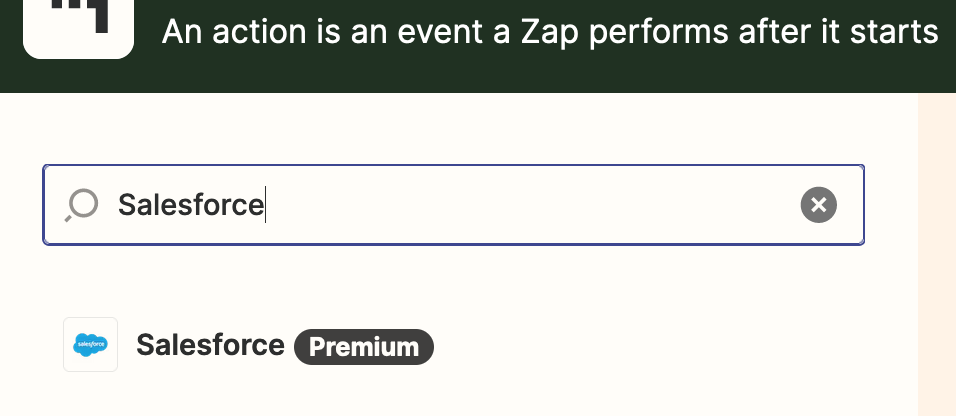This screenshot has width=956, height=416.
Task: Click the cream background beside the search box
Action: pos(890,205)
